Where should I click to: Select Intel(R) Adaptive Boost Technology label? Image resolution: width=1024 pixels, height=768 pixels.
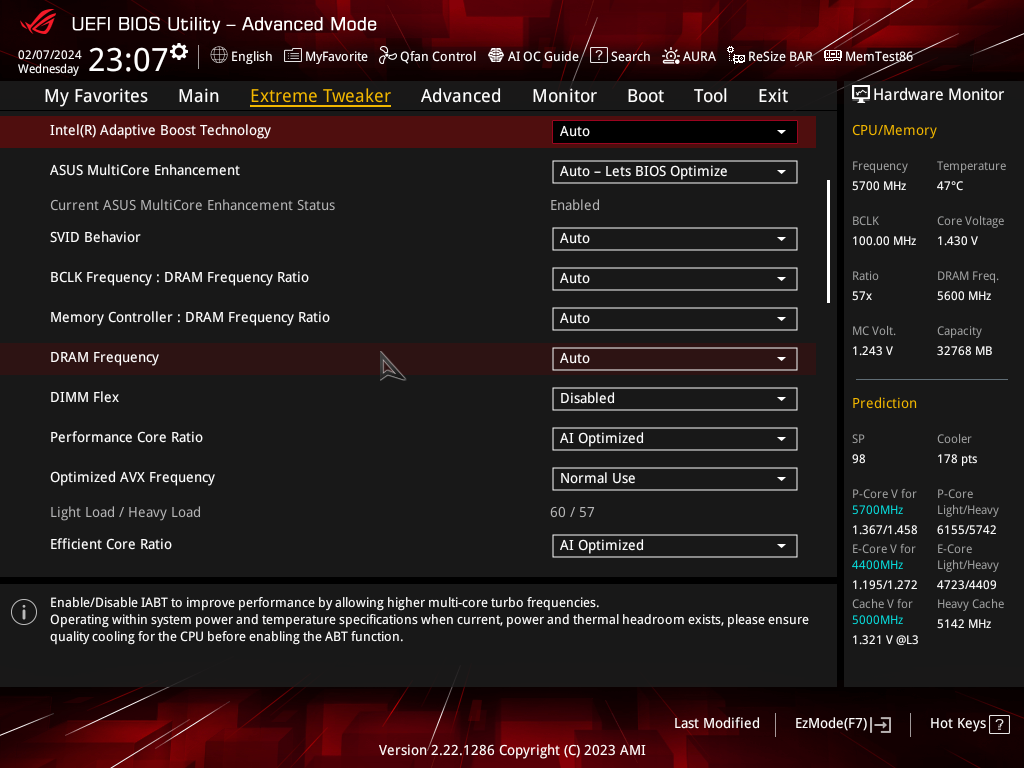160,131
